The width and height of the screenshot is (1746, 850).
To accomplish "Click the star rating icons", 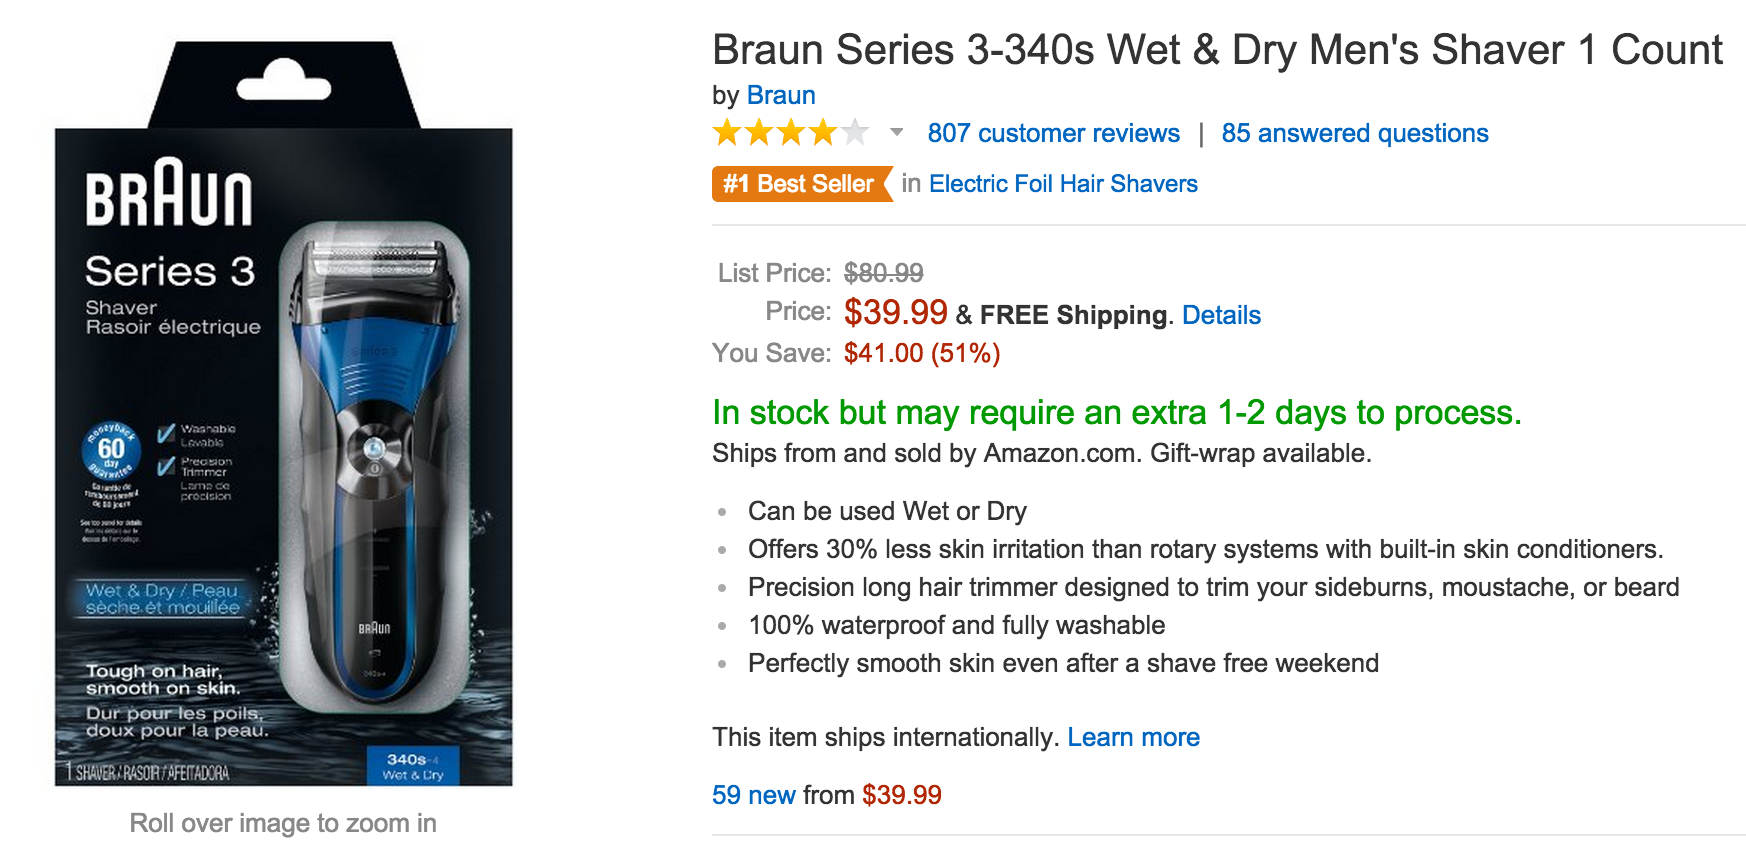I will point(790,133).
